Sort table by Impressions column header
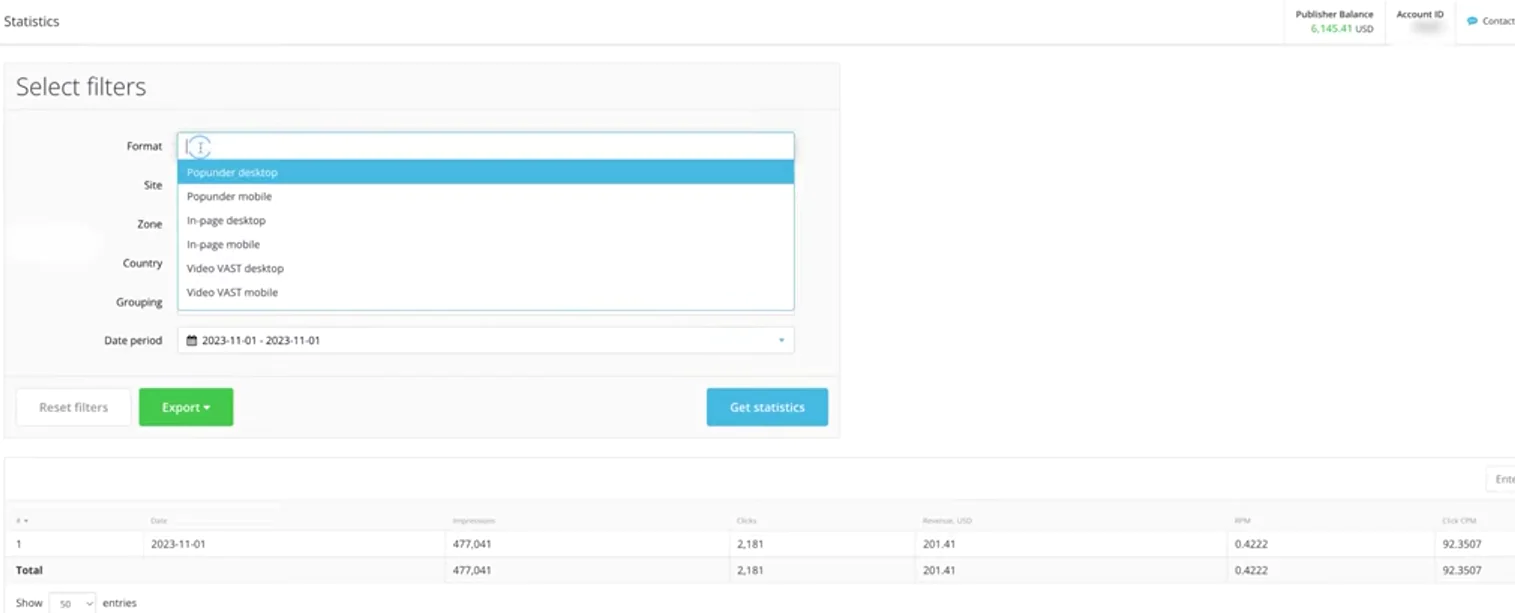This screenshot has width=1515, height=613. [x=474, y=521]
